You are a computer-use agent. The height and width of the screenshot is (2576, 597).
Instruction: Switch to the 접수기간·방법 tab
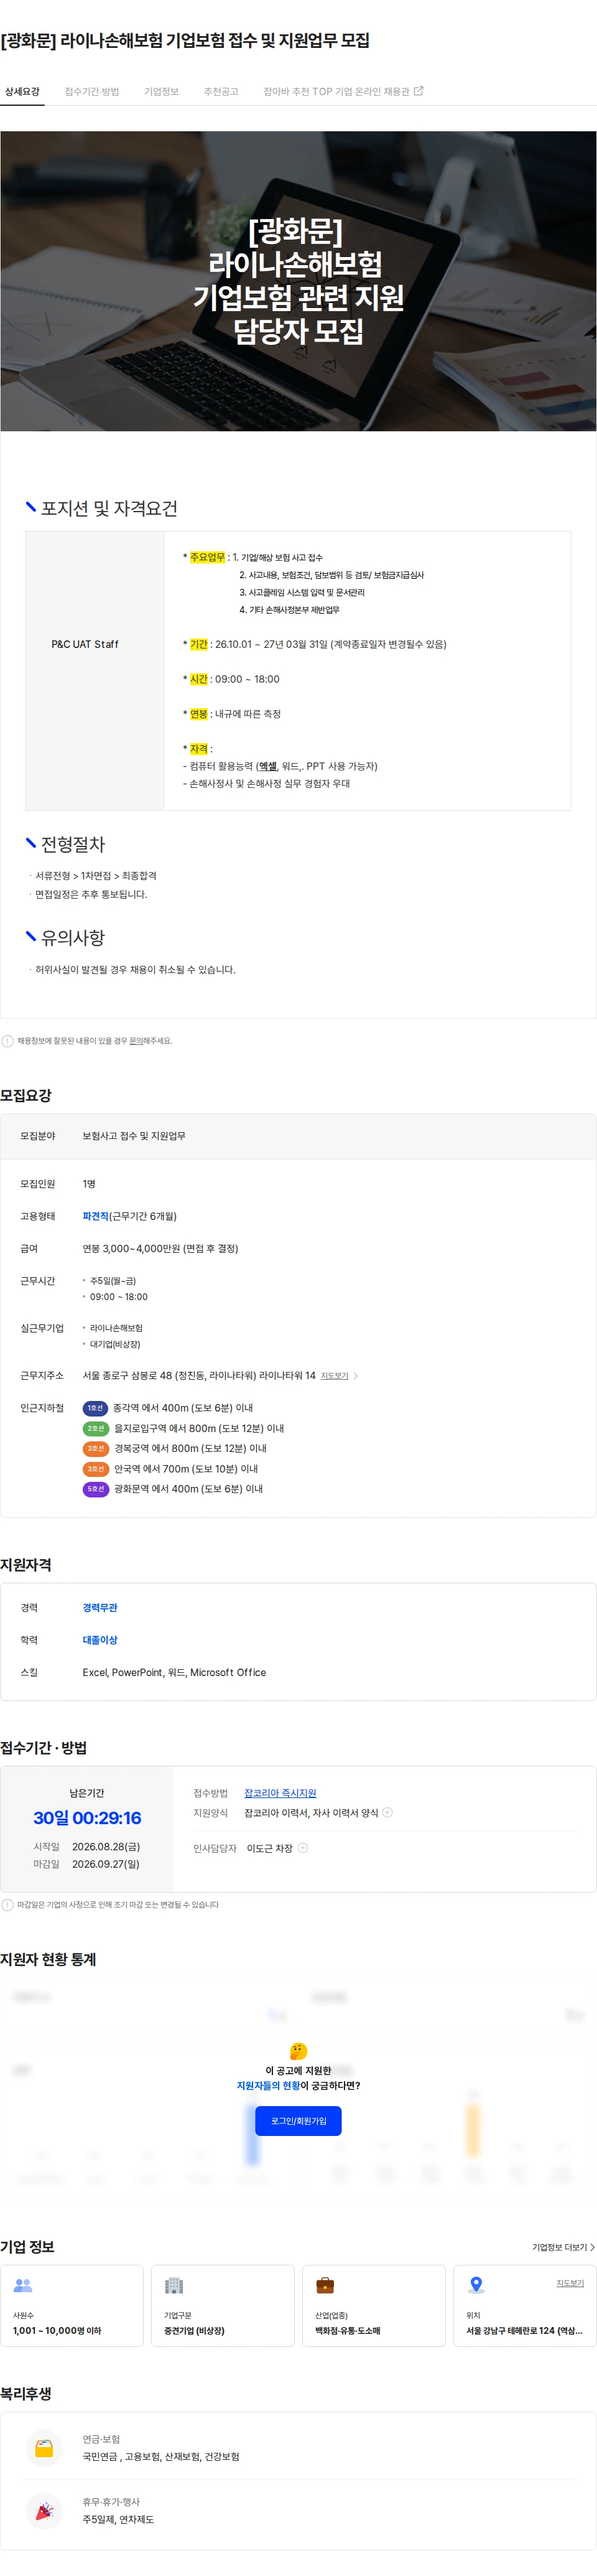(x=92, y=91)
